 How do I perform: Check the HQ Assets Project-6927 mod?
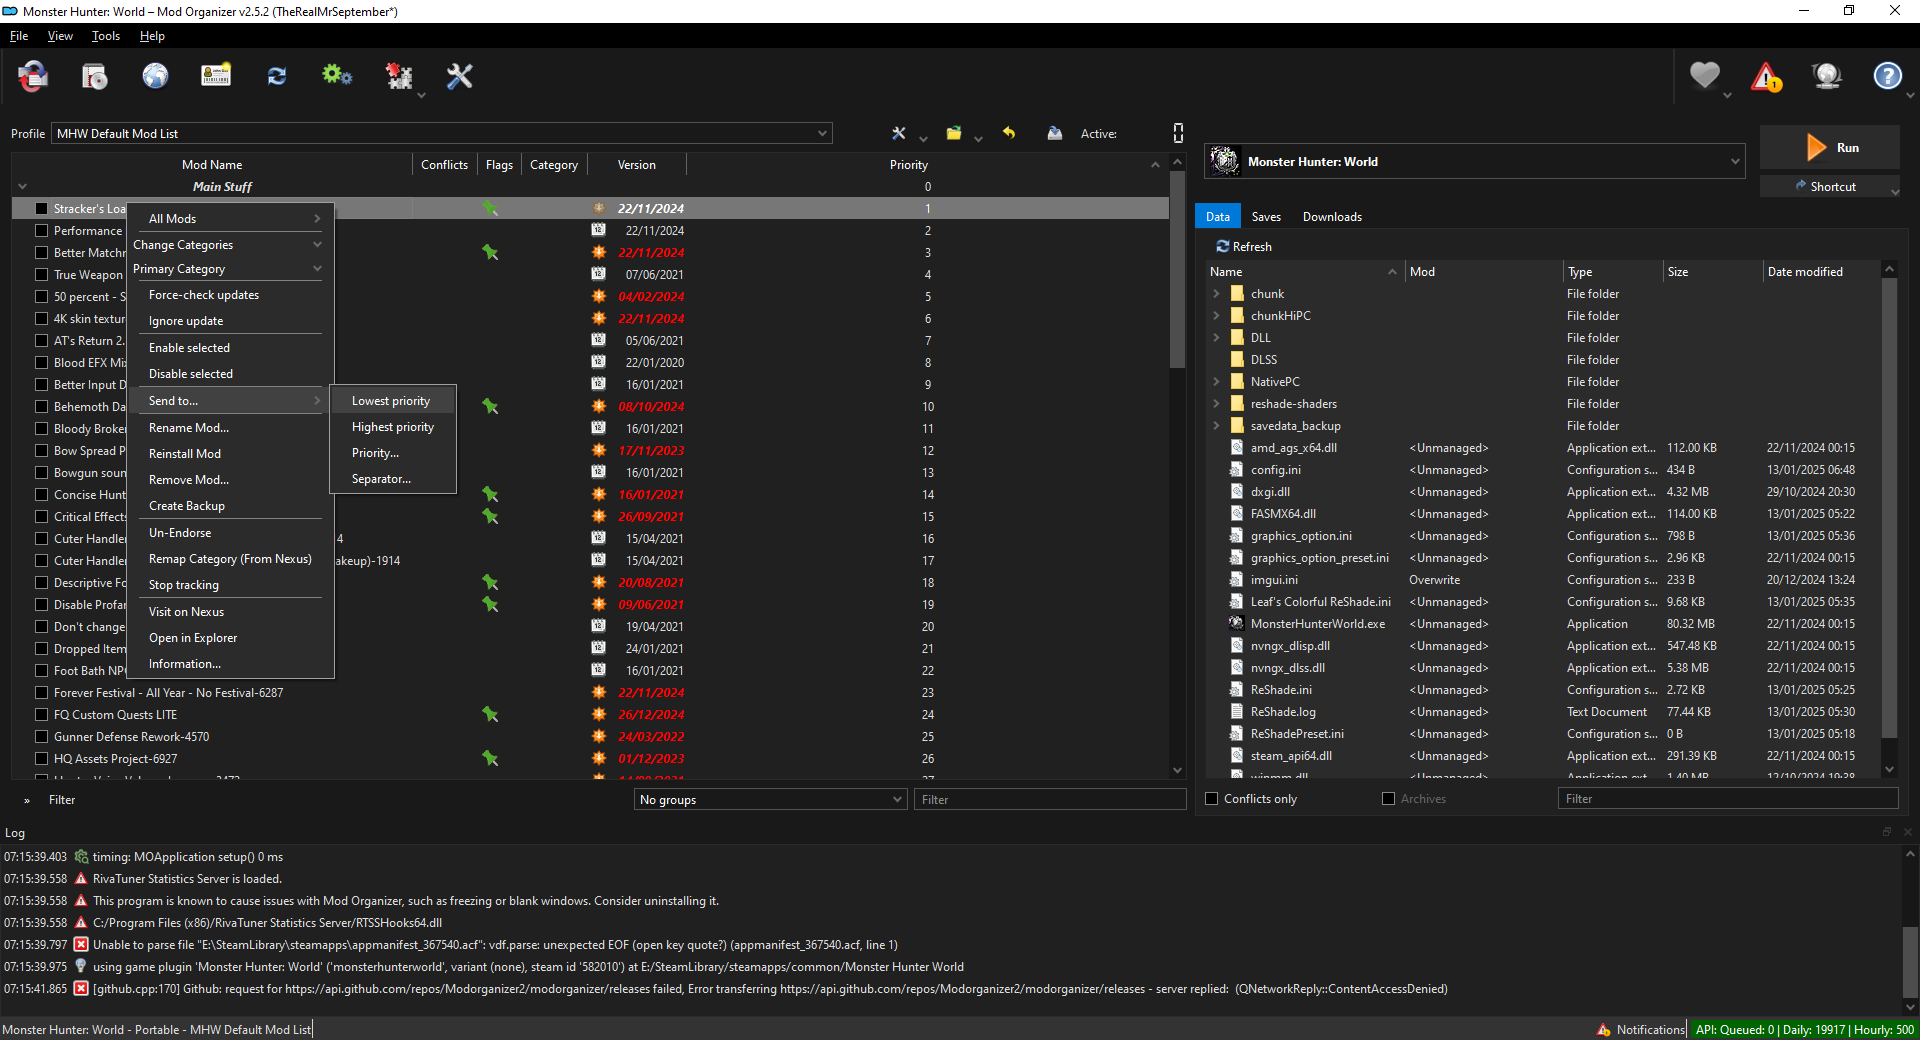point(41,759)
